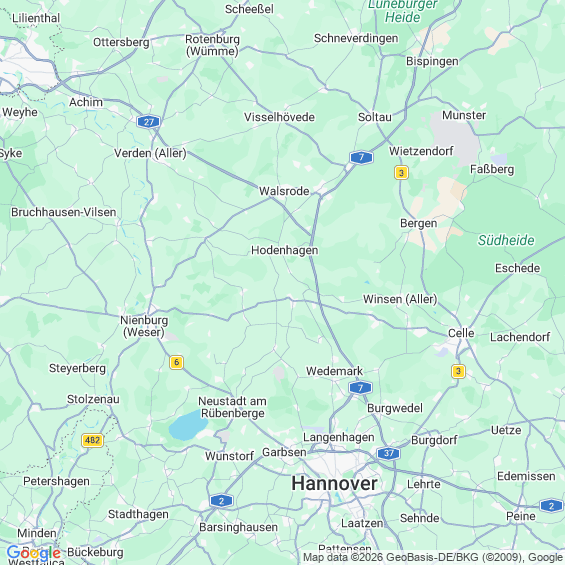The width and height of the screenshot is (565, 565).
Task: Click the A2 shield near Barsinghausen
Action: [222, 501]
